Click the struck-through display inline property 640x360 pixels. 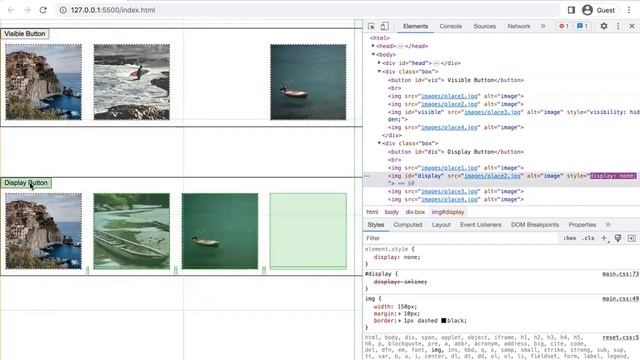(400, 282)
